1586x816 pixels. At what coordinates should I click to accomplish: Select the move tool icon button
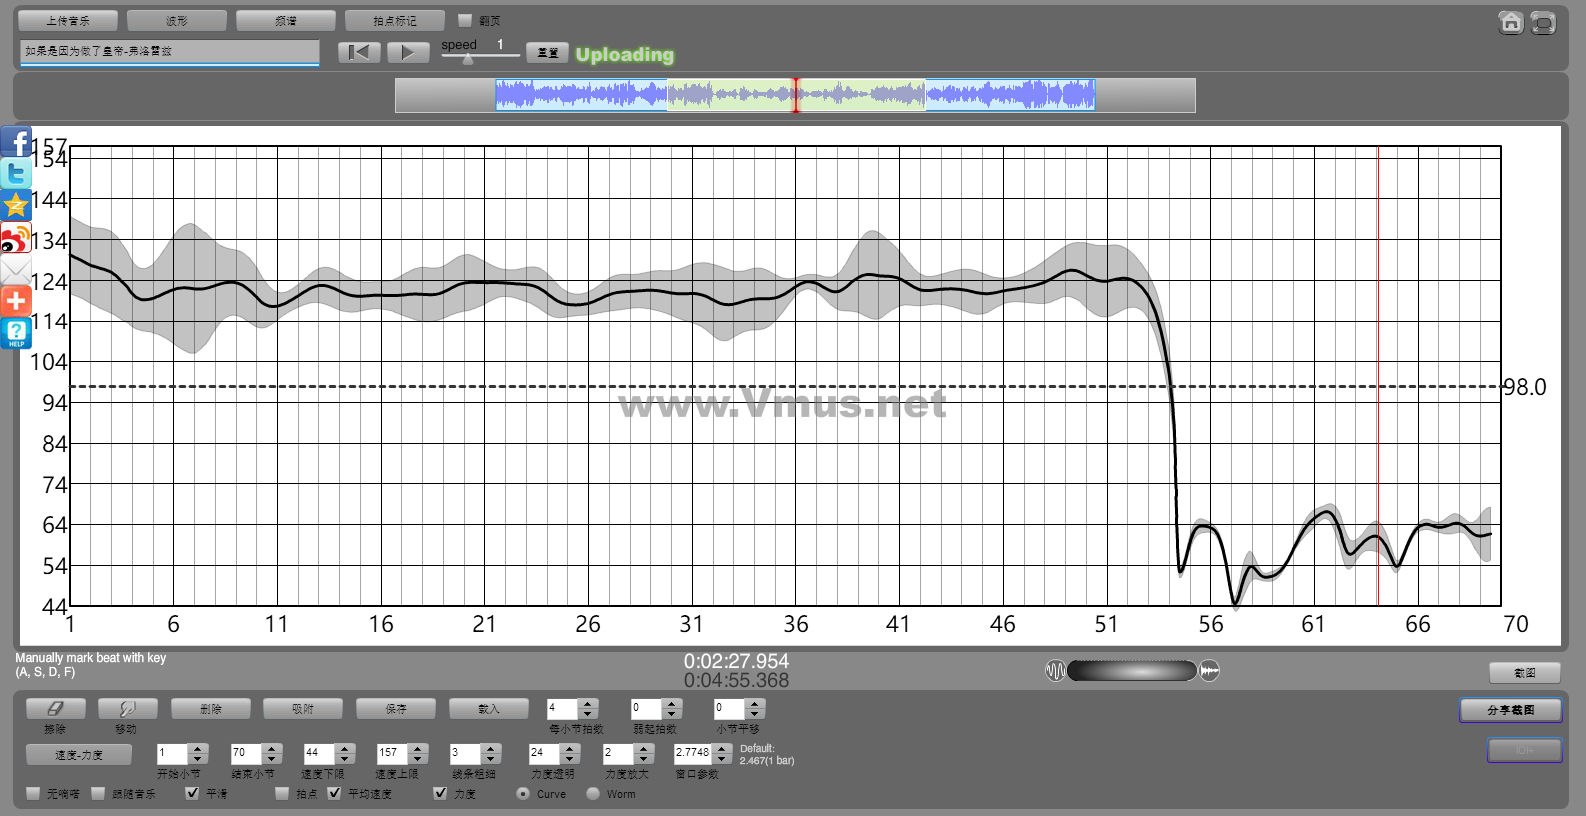[x=127, y=709]
